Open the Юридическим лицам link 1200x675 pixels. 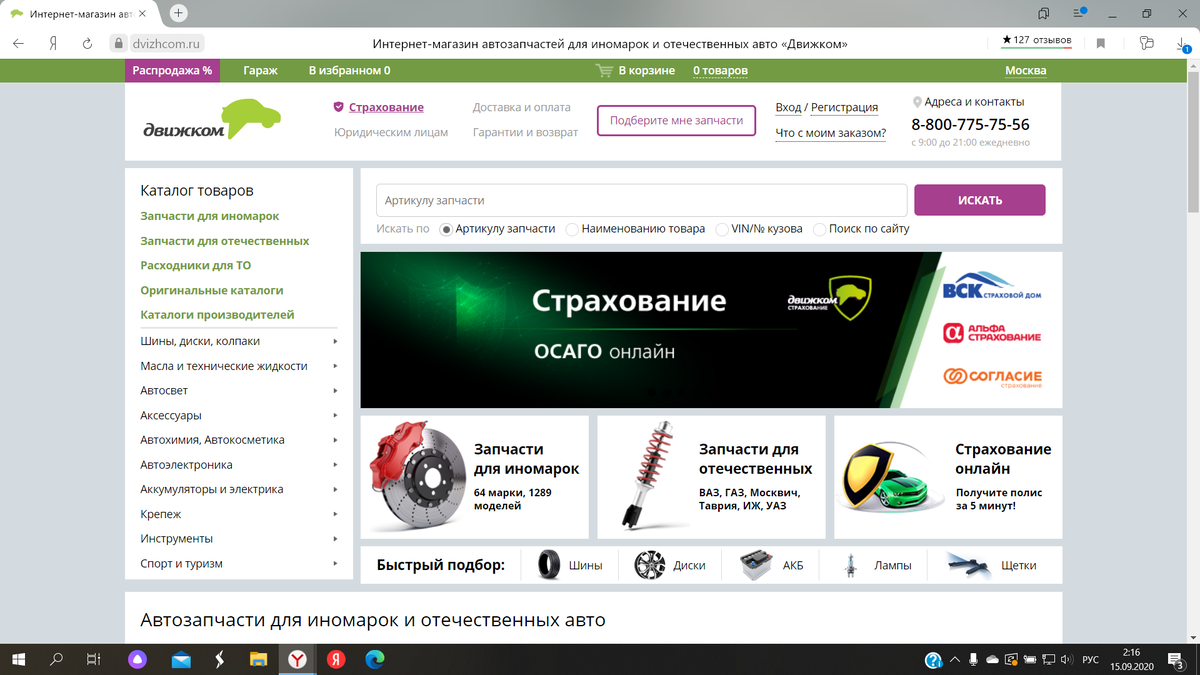(x=391, y=132)
